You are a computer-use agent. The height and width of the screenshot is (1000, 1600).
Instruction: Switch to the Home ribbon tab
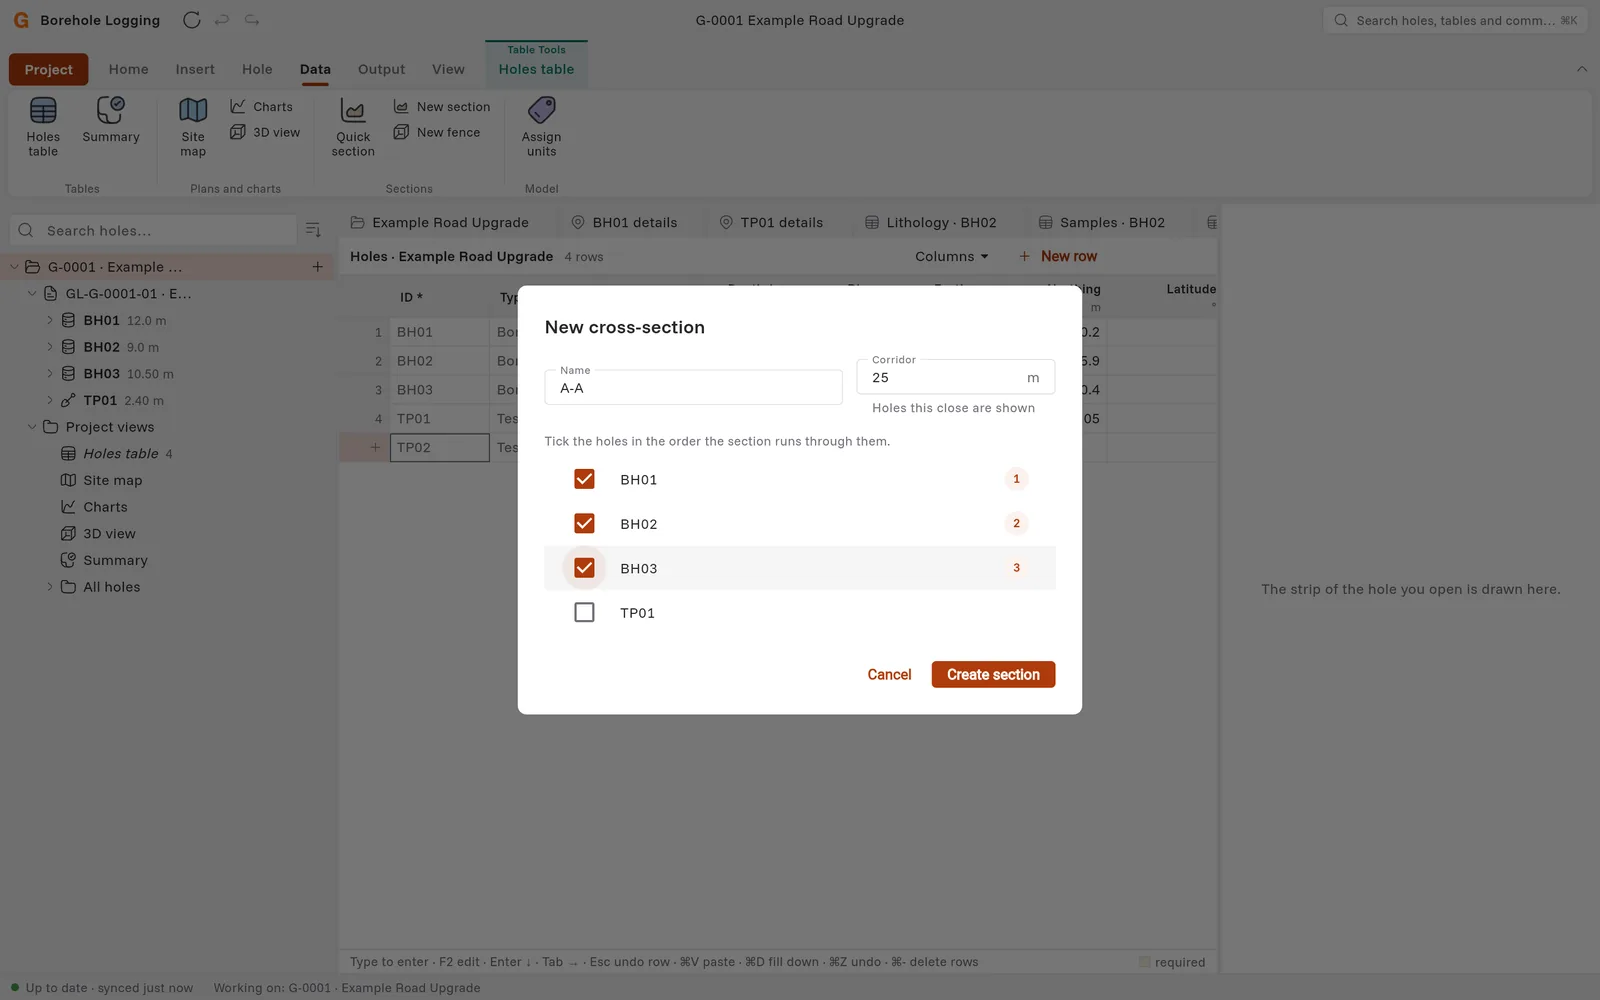pyautogui.click(x=128, y=69)
